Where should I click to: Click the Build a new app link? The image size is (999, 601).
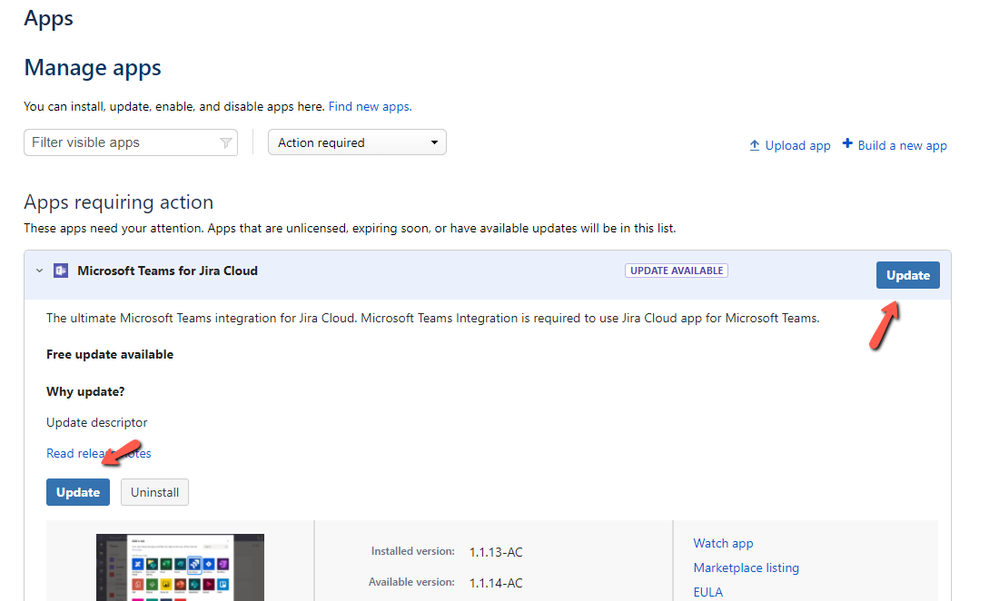click(902, 145)
